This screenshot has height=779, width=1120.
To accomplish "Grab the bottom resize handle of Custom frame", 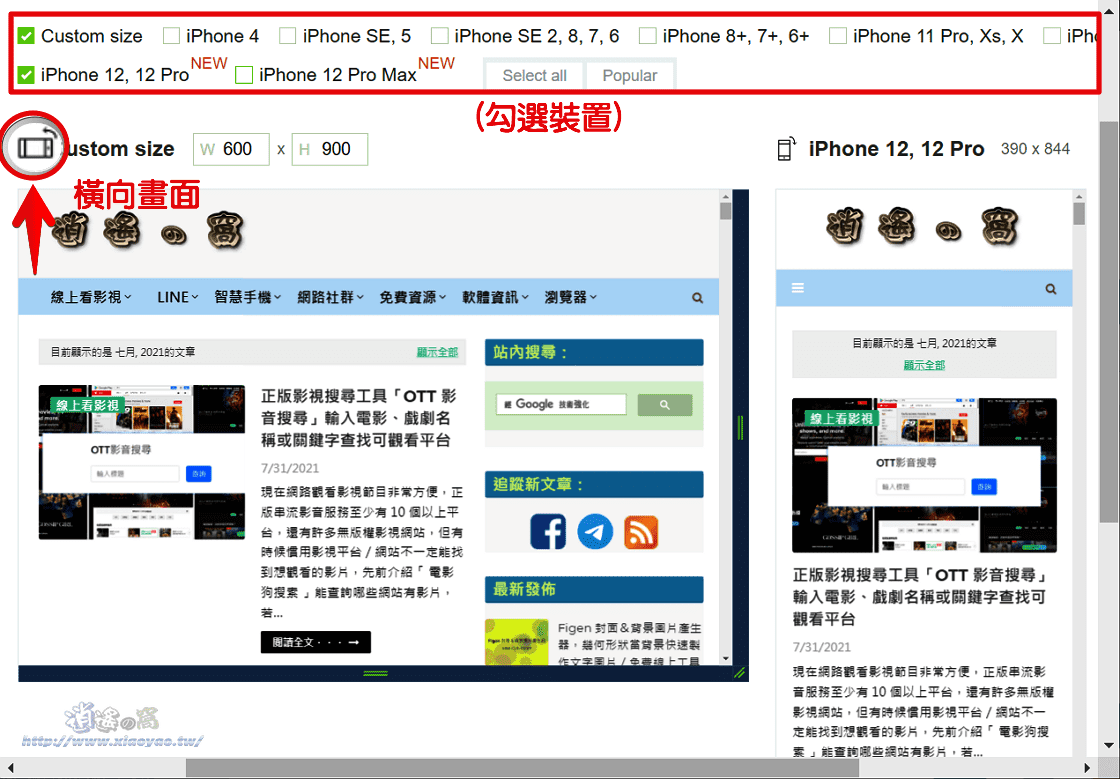I will [376, 673].
